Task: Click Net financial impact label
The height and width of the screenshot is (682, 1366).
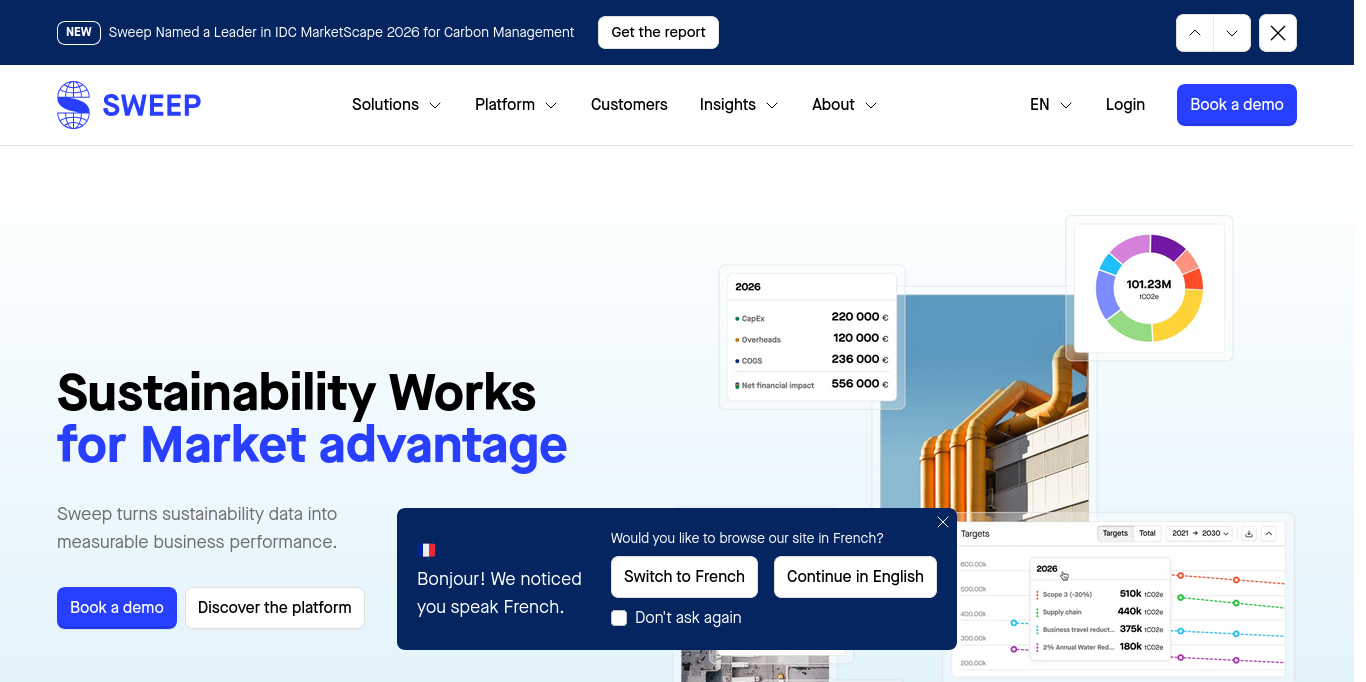Action: click(x=777, y=385)
